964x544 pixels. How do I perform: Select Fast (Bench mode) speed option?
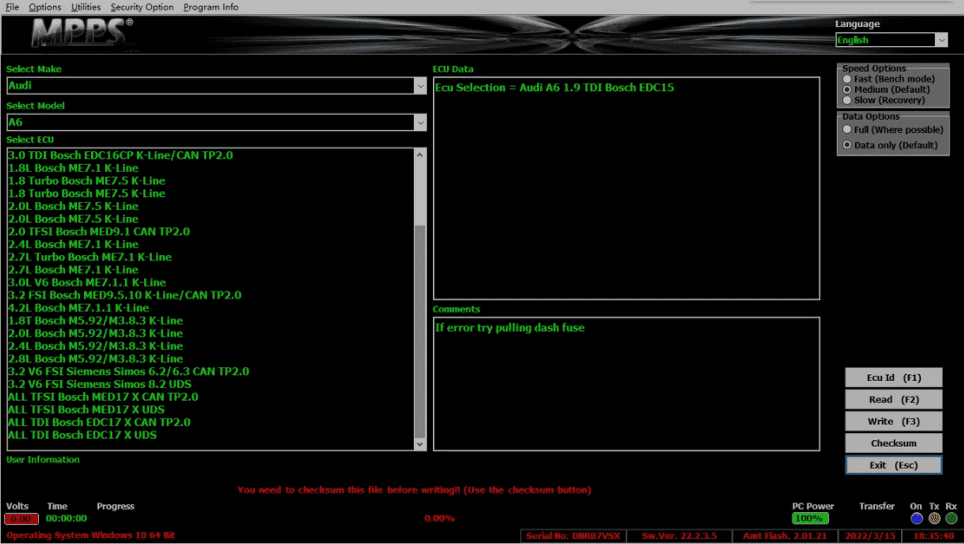pos(848,79)
